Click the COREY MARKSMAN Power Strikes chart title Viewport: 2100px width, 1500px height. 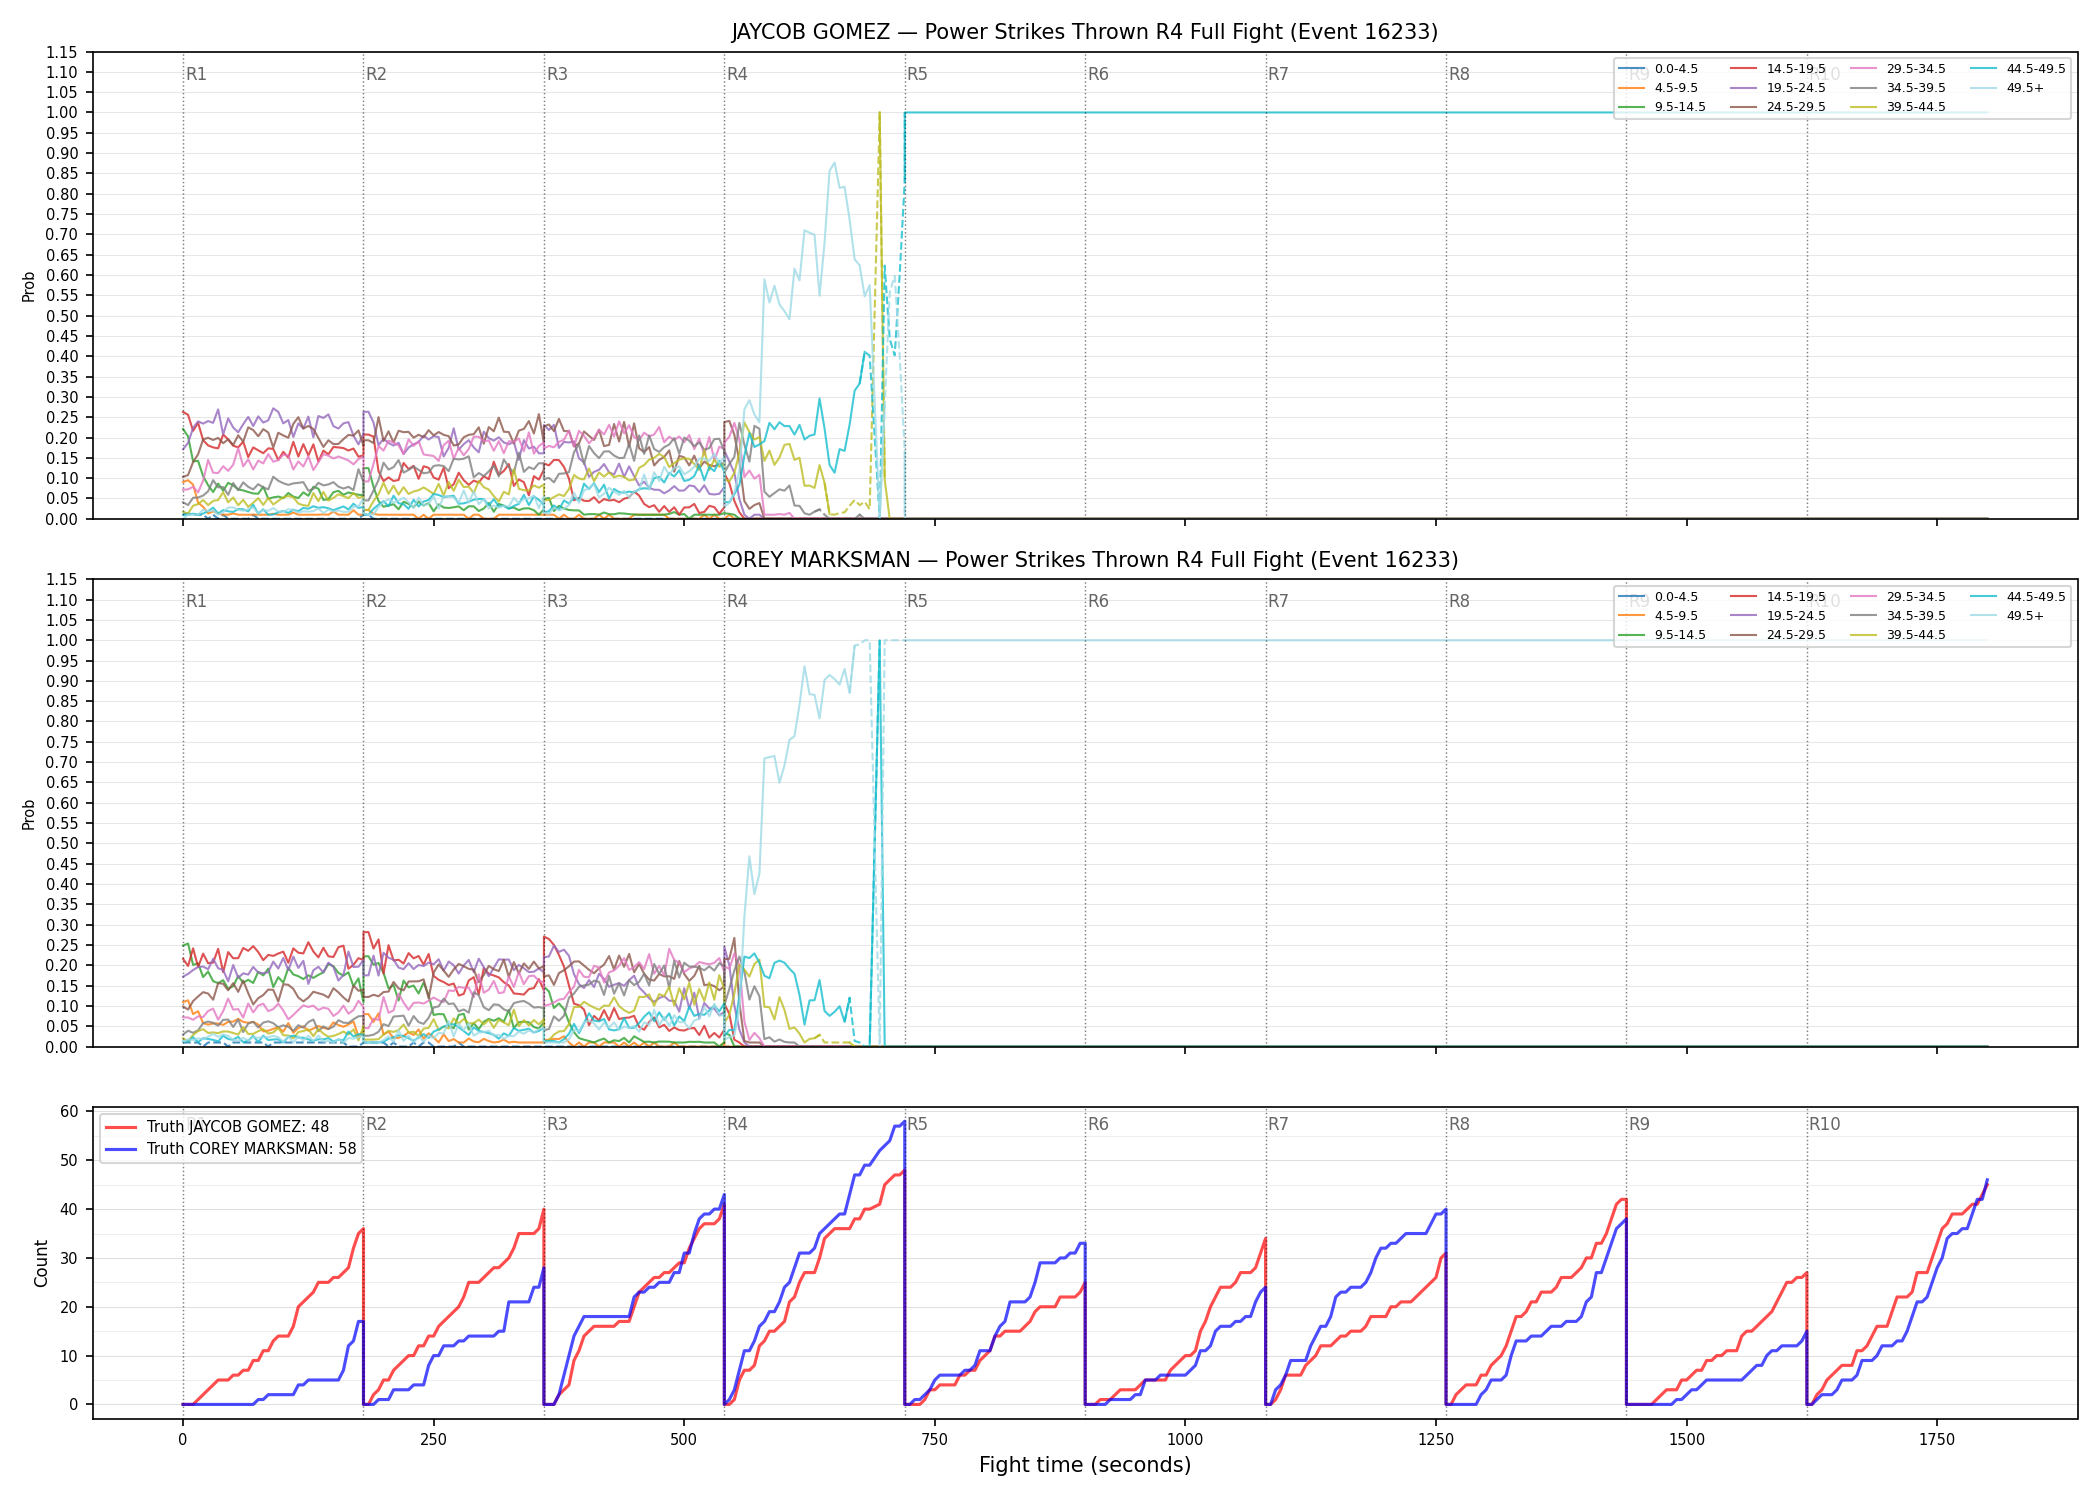[x=1085, y=560]
